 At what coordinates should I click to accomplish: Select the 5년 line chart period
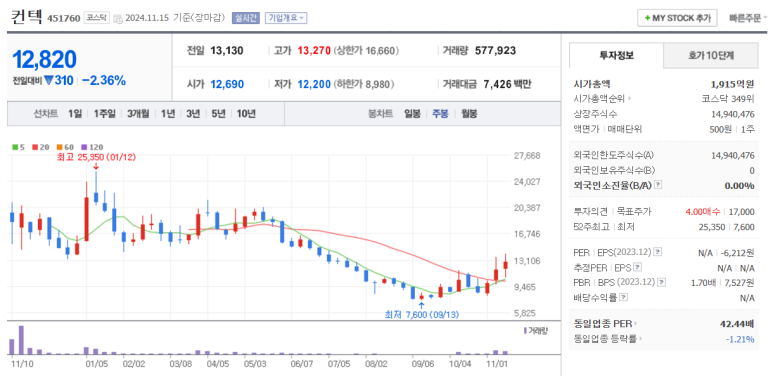click(x=218, y=114)
